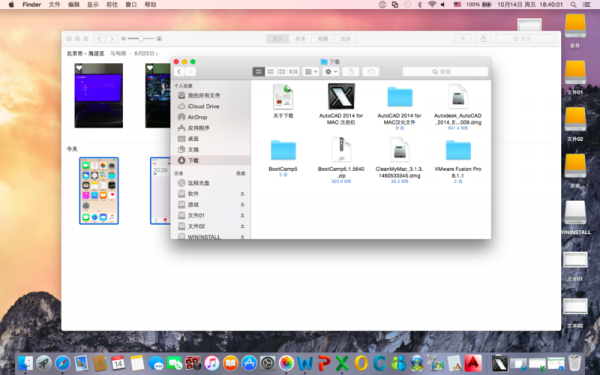Open Spotlight search in menu bar

(x=573, y=5)
